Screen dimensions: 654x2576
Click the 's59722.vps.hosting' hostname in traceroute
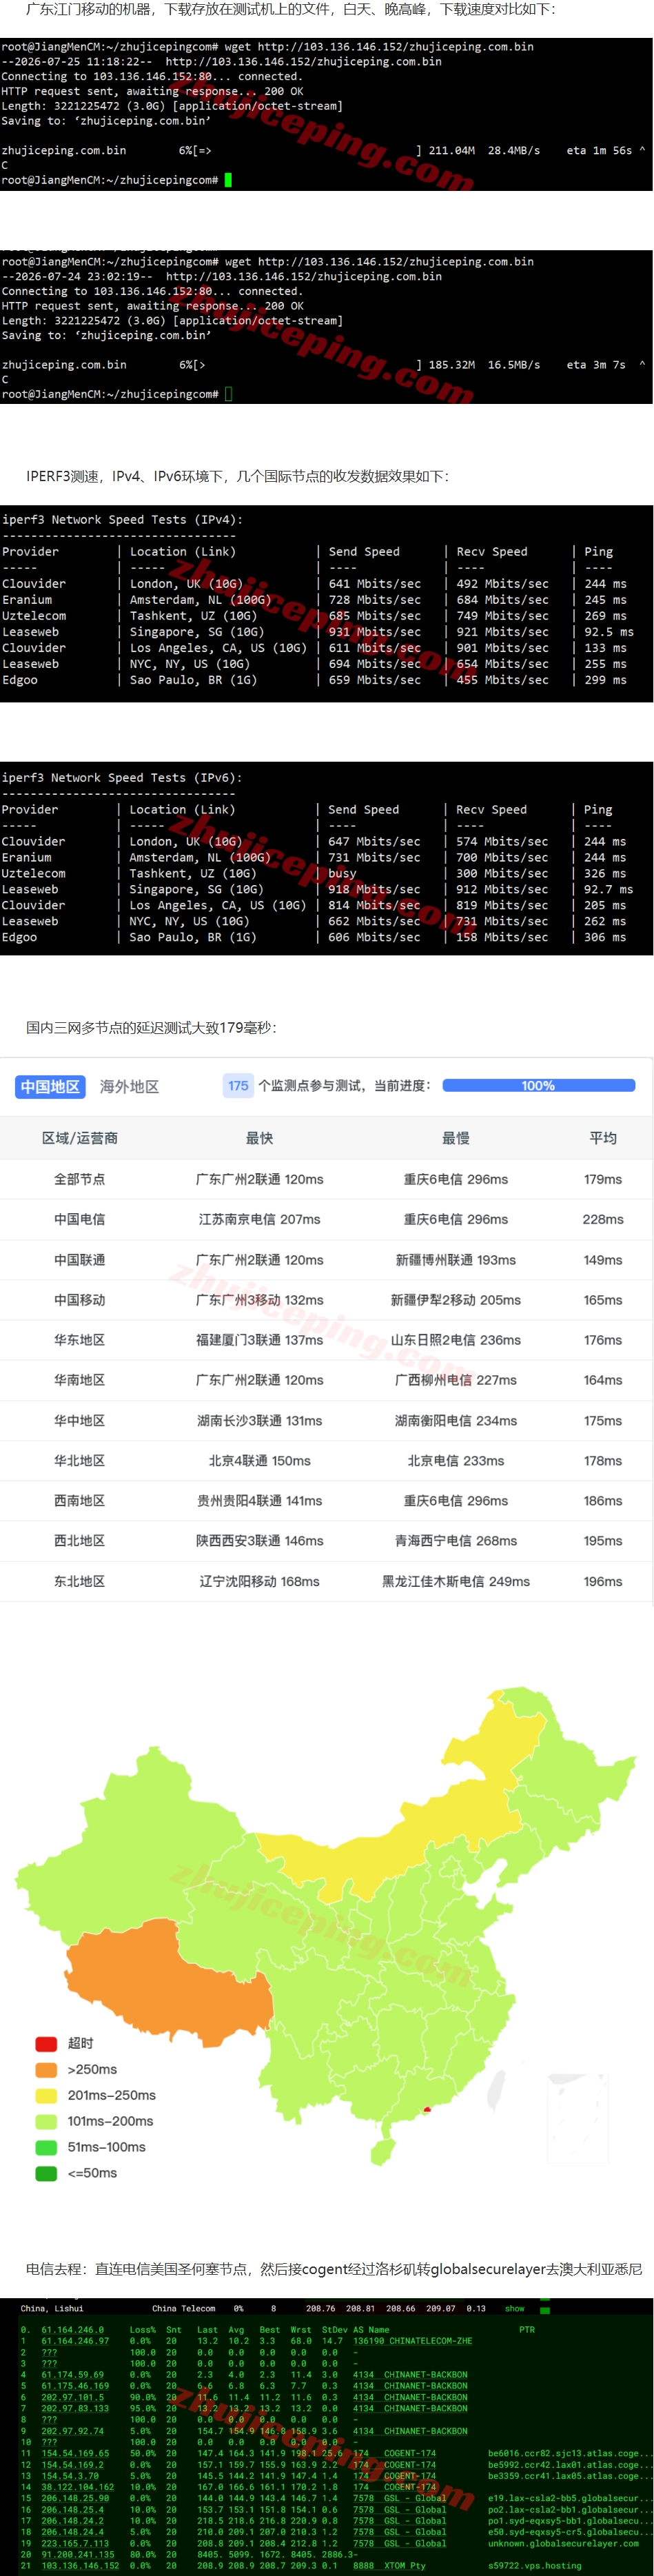(535, 2565)
